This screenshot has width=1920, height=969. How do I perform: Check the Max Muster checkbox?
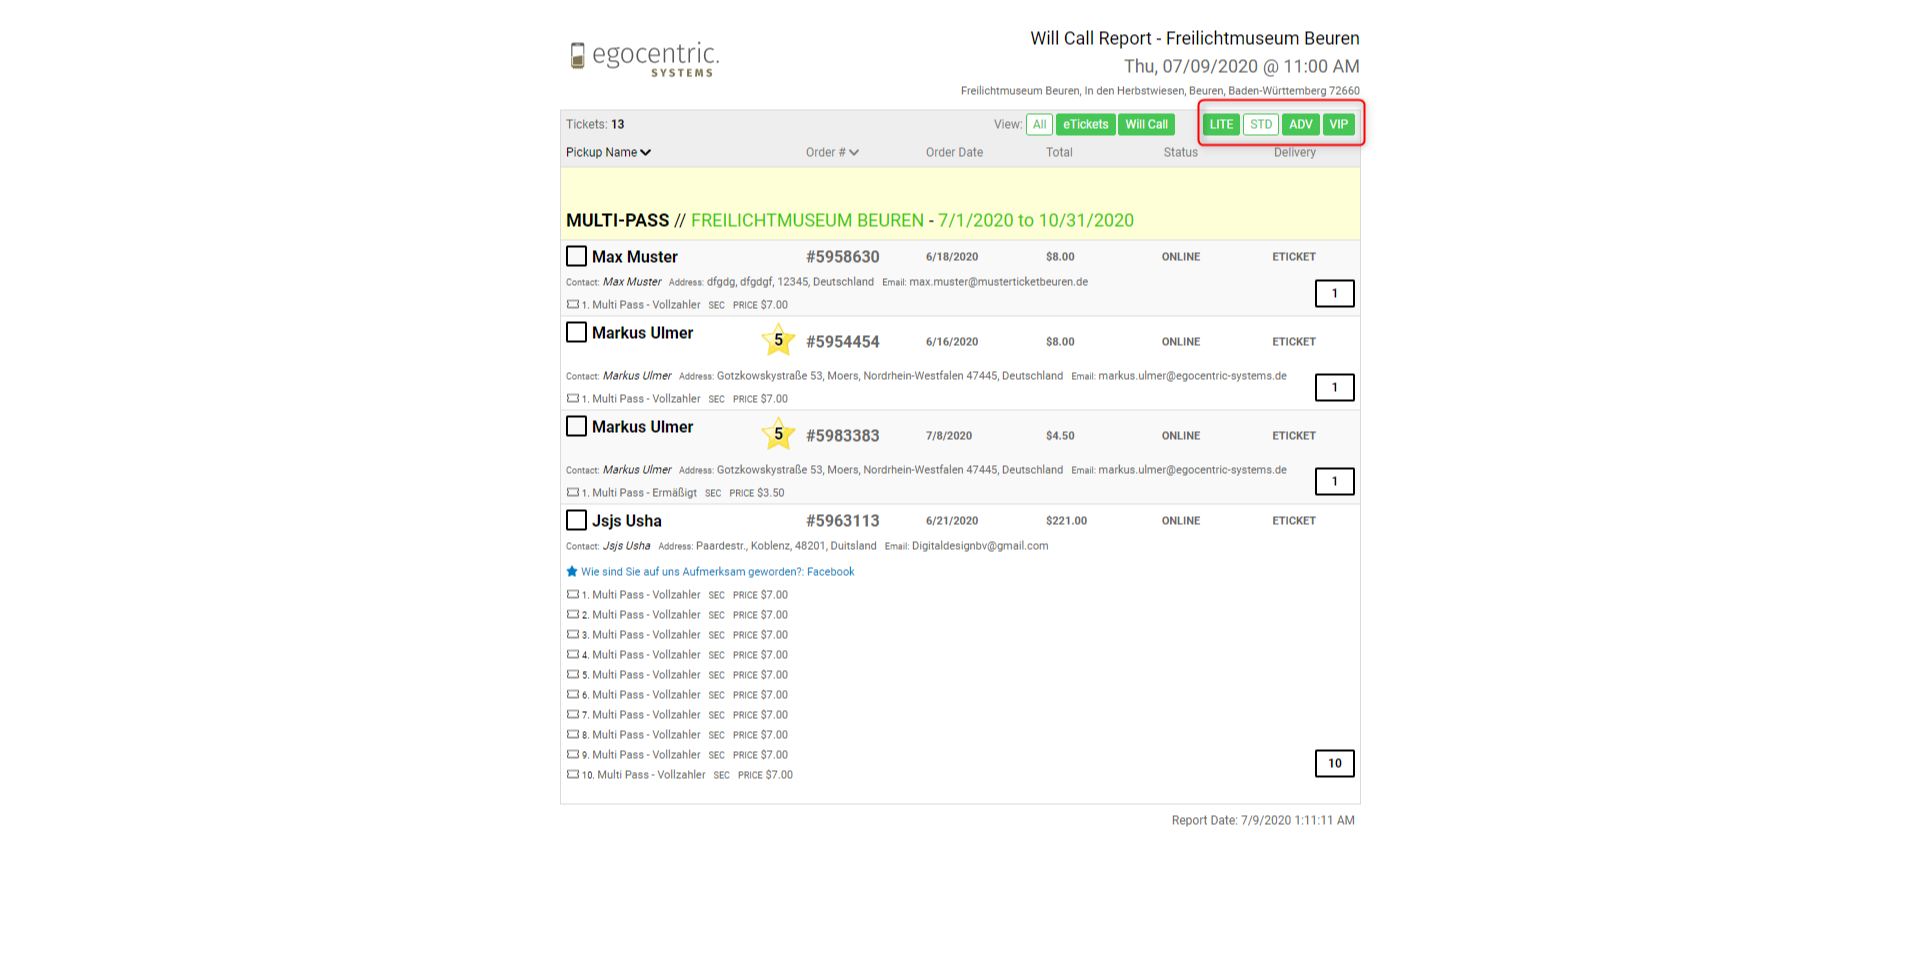click(x=576, y=256)
